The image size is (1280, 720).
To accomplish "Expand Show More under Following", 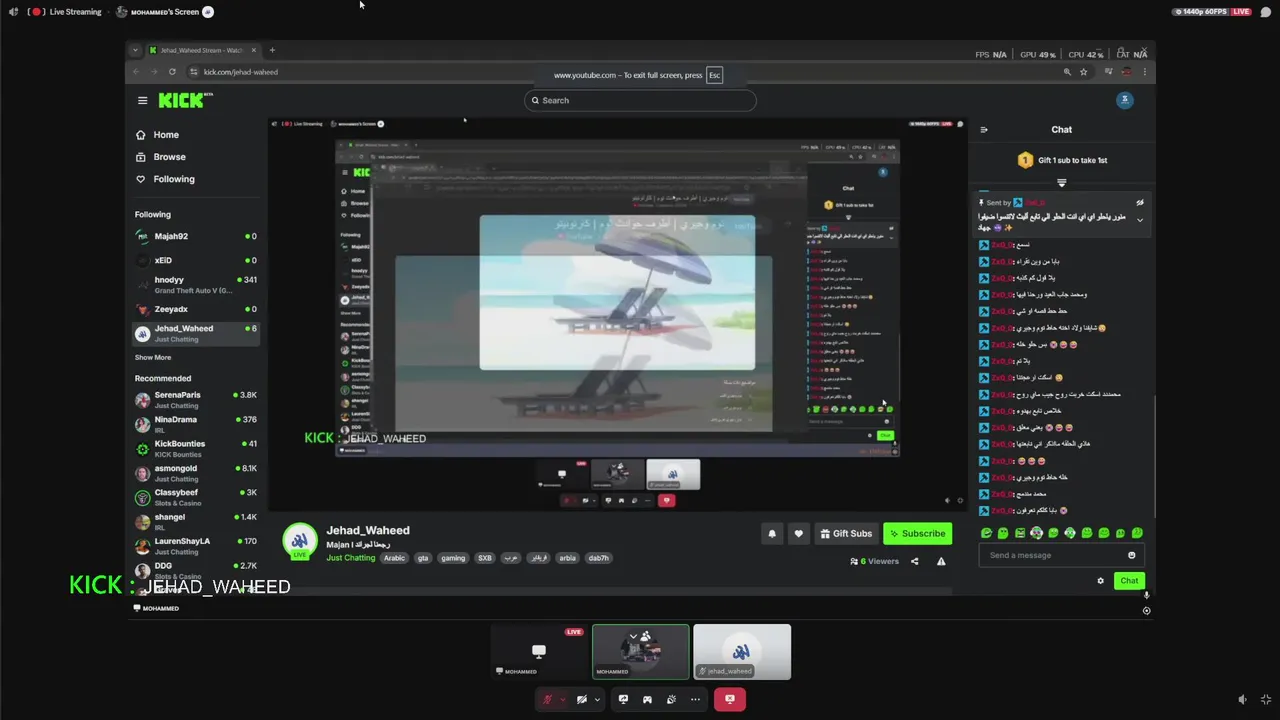I will point(153,357).
